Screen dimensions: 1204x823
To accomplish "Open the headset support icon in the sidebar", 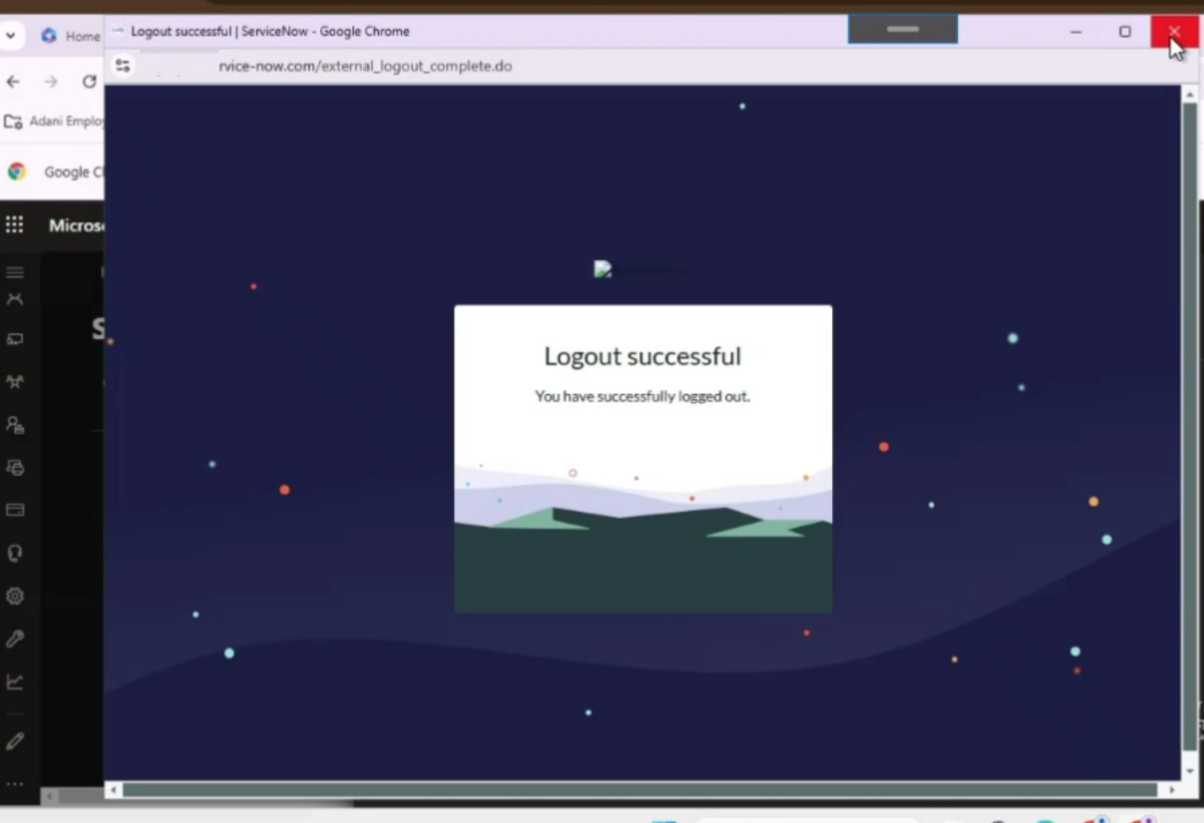I will click(x=14, y=552).
